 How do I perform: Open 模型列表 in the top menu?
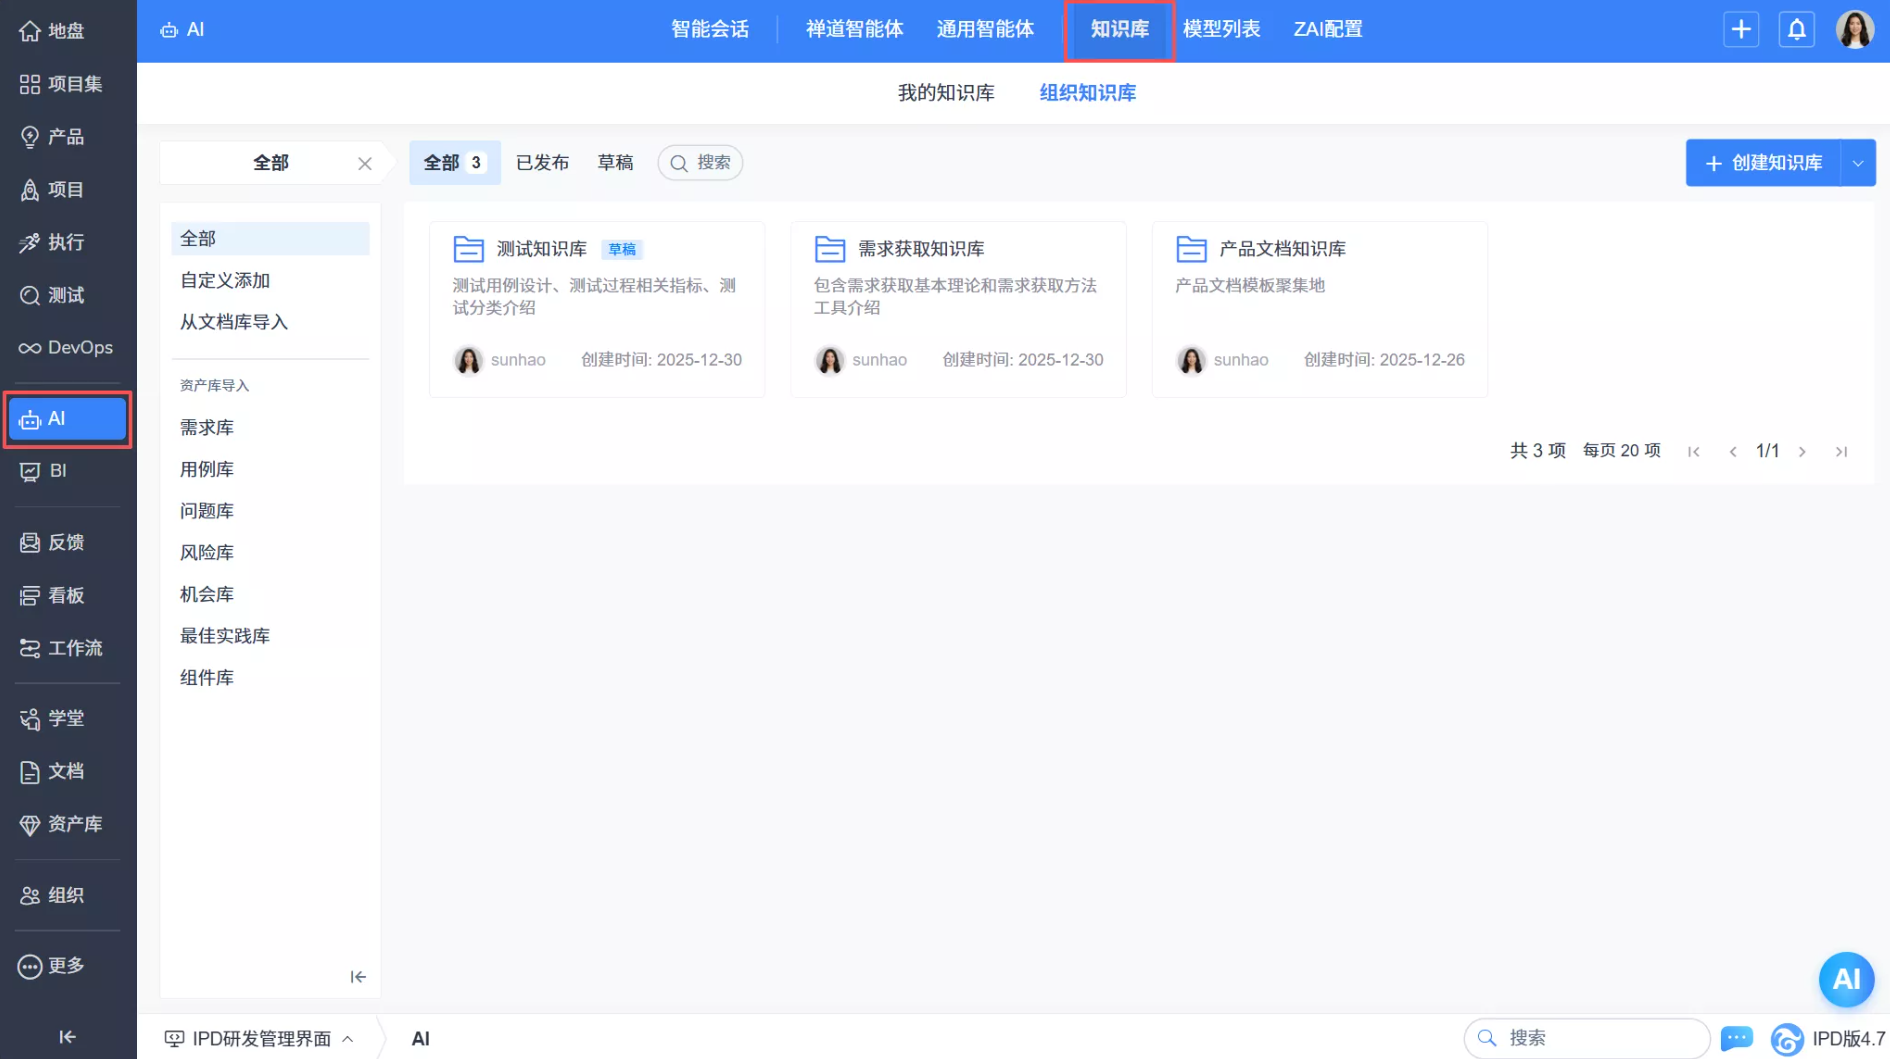pyautogui.click(x=1222, y=29)
